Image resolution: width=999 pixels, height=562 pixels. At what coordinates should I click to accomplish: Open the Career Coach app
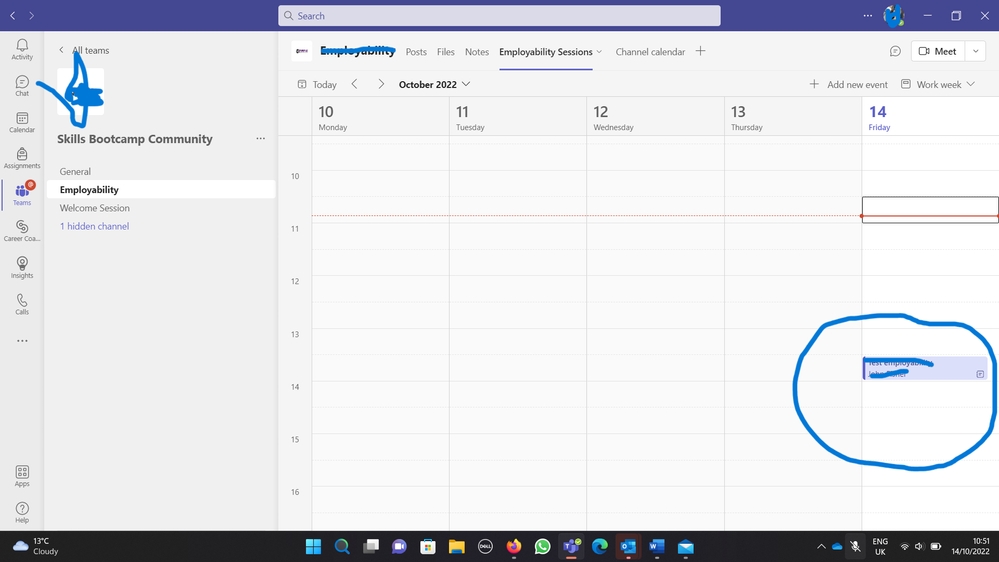pos(22,231)
